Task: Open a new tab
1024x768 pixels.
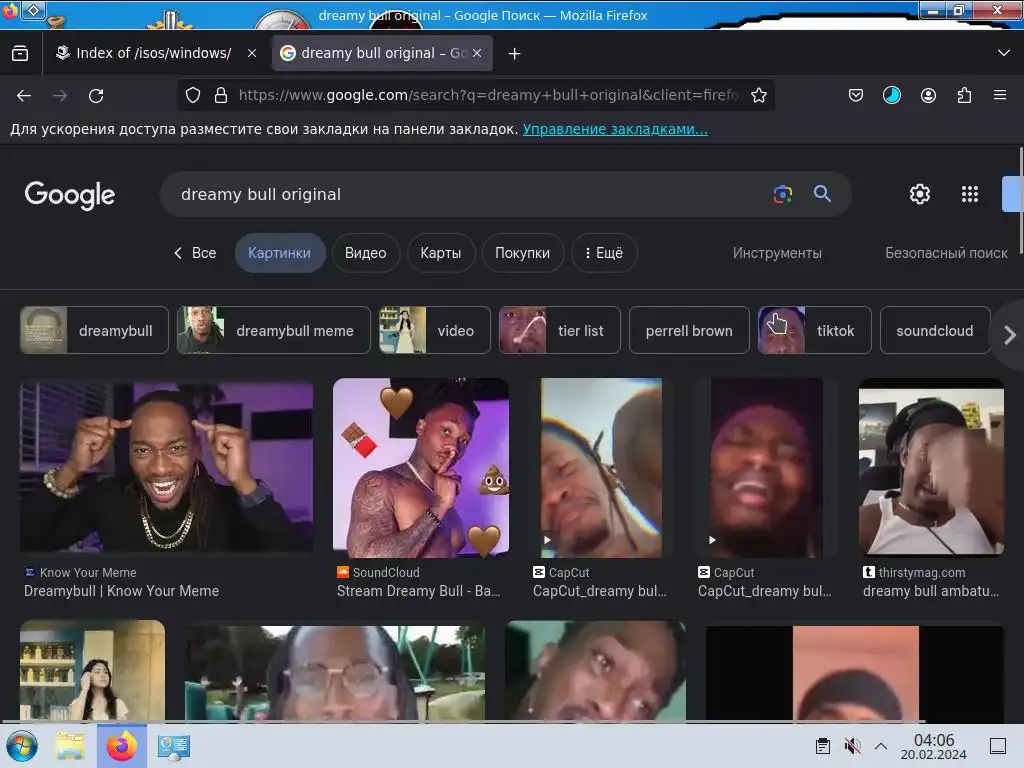Action: pyautogui.click(x=515, y=54)
